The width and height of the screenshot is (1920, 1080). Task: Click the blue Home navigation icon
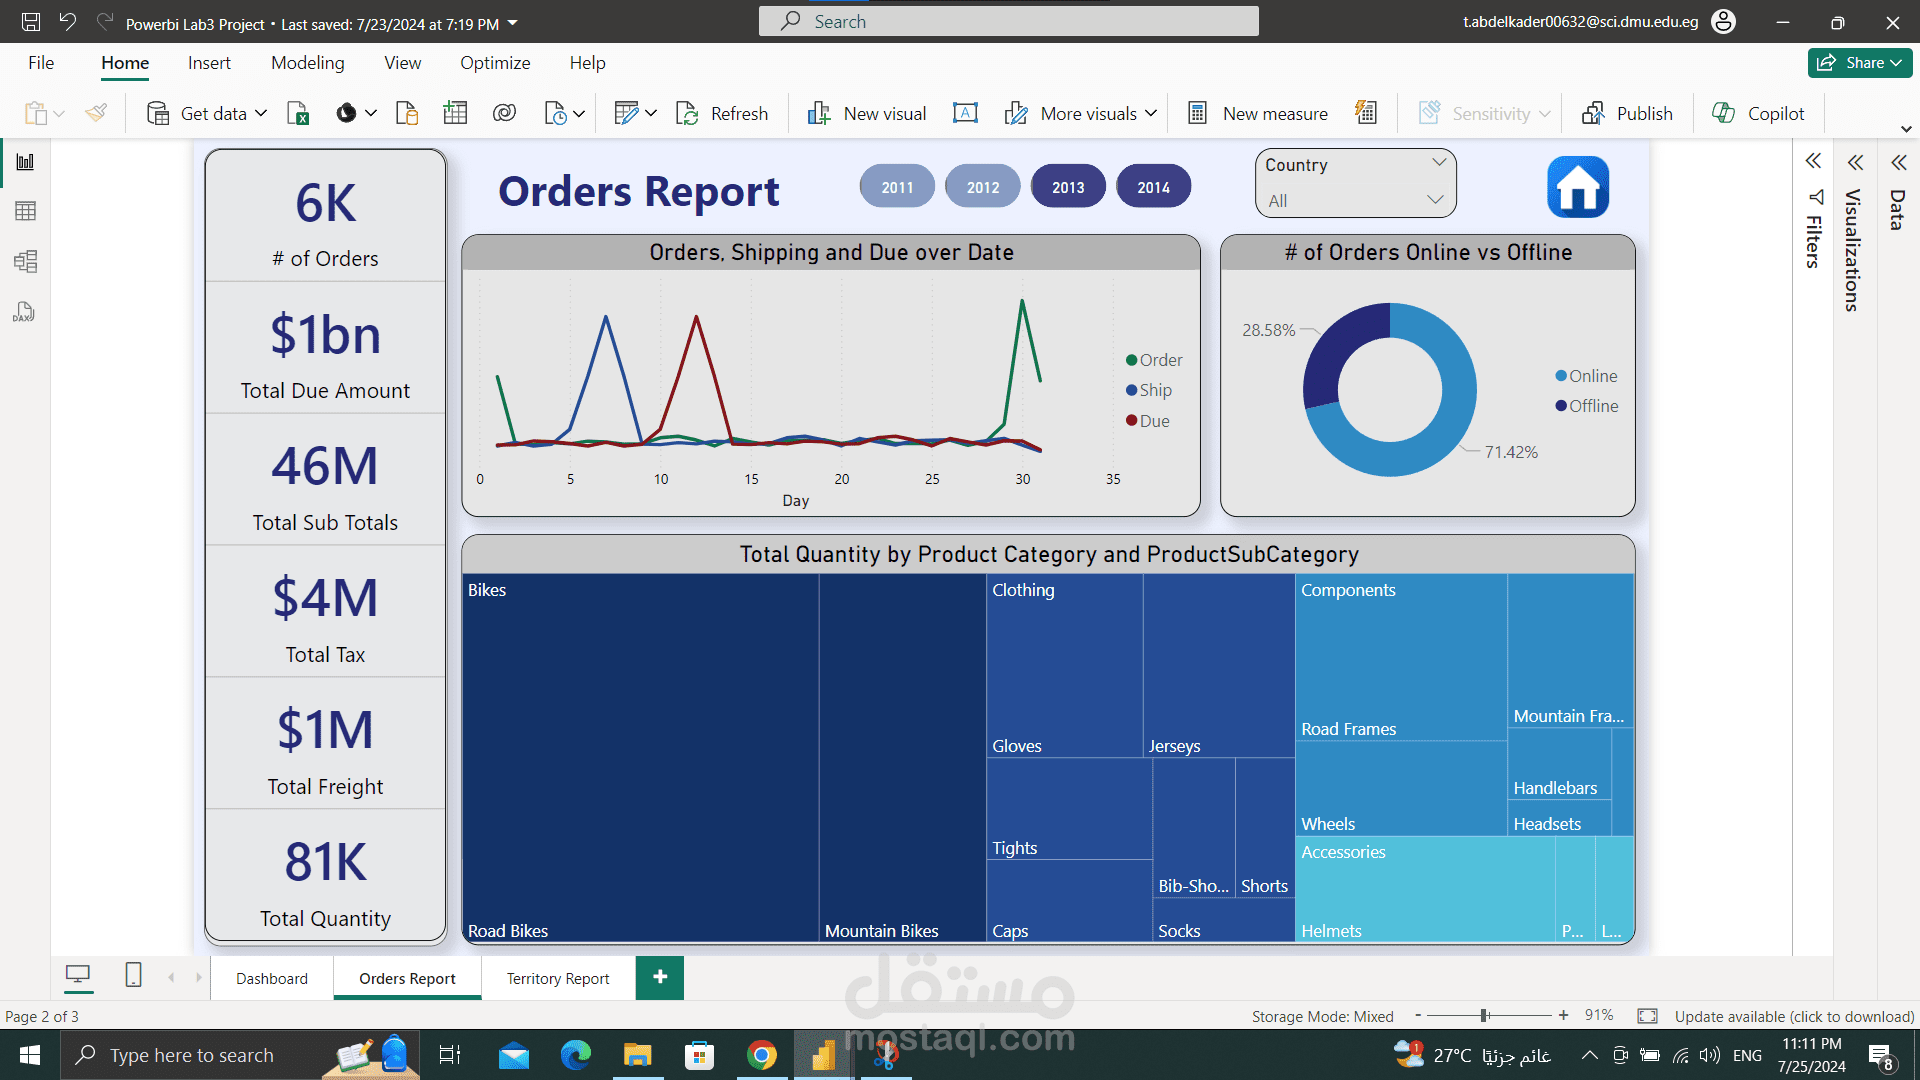coord(1578,187)
